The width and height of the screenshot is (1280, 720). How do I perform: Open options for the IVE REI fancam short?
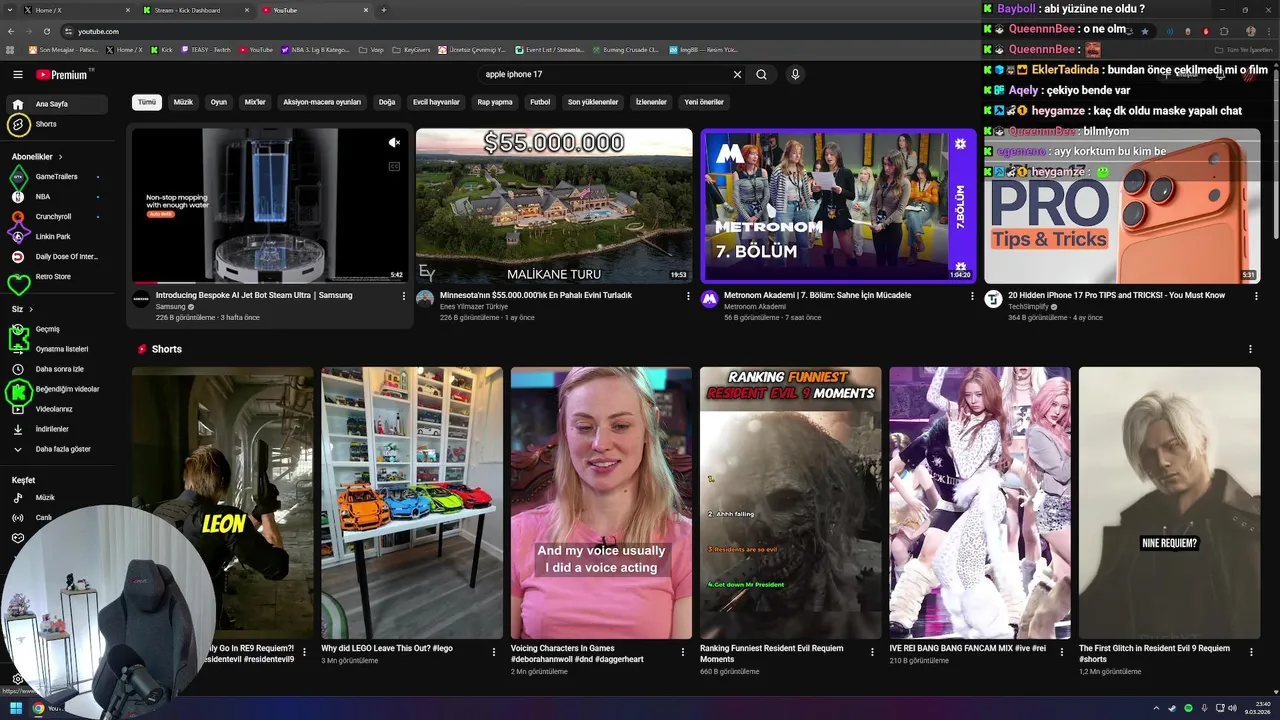tap(1061, 652)
